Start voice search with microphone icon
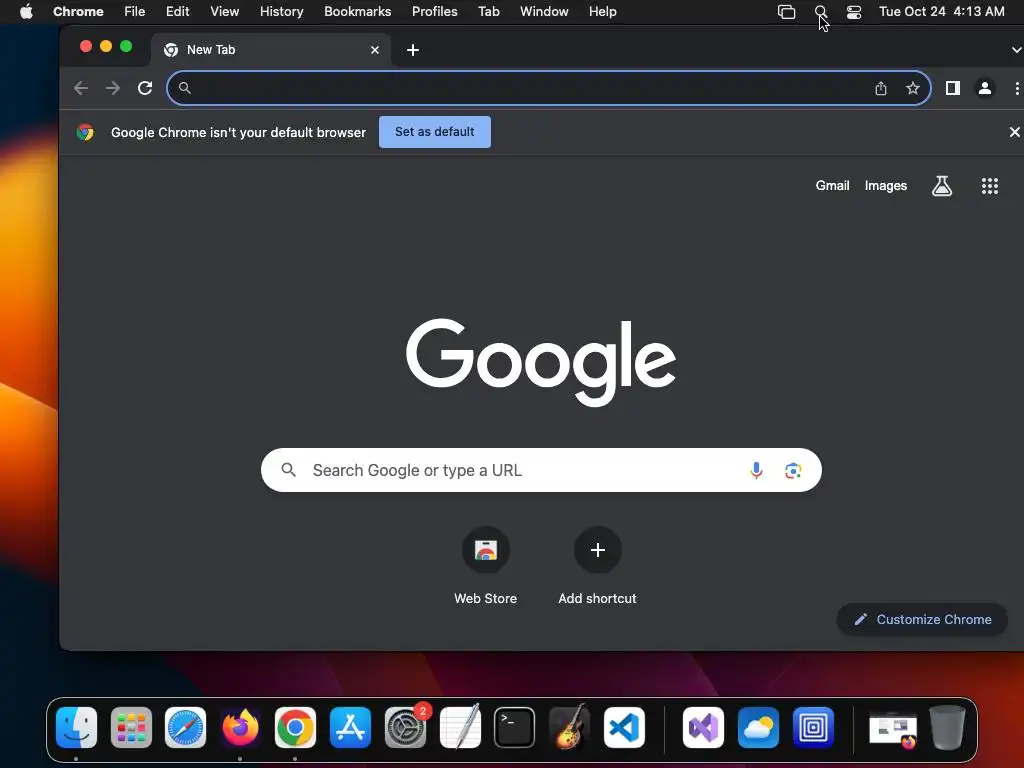Image resolution: width=1024 pixels, height=768 pixels. coord(756,470)
